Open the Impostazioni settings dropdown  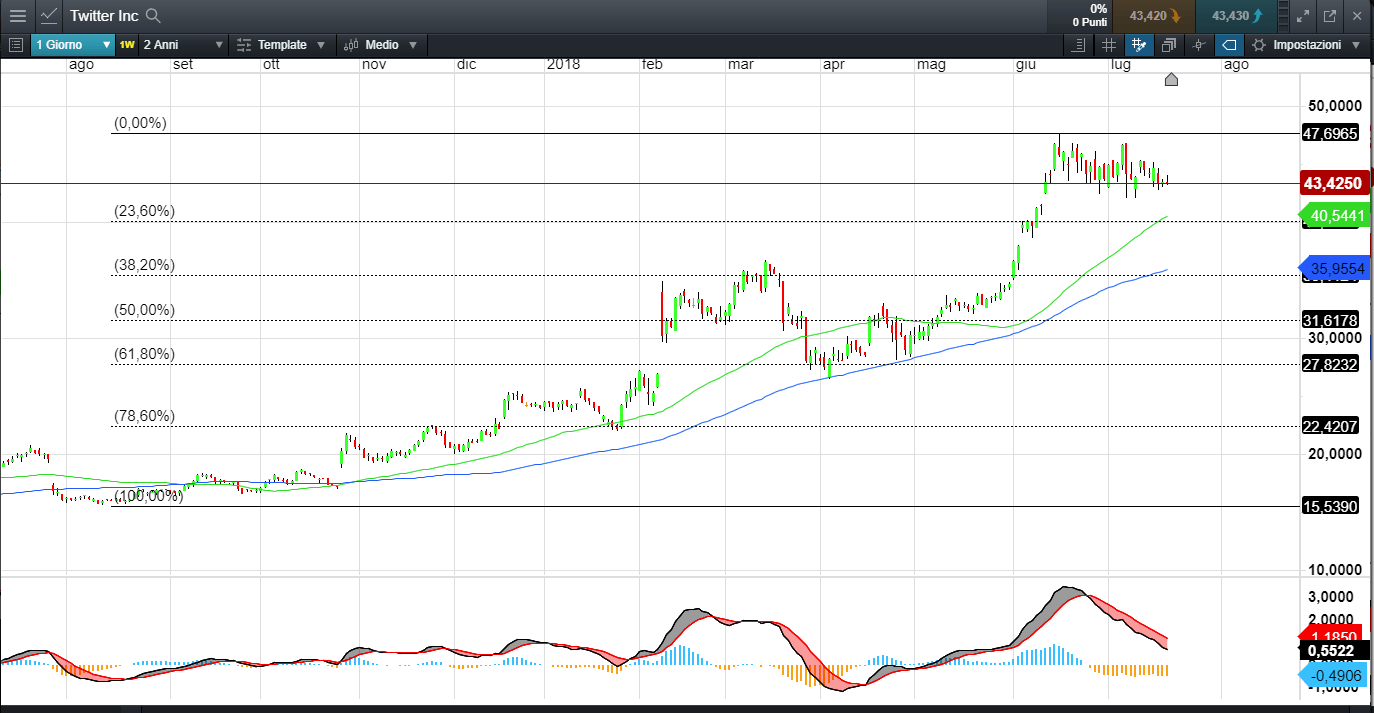tap(1306, 45)
